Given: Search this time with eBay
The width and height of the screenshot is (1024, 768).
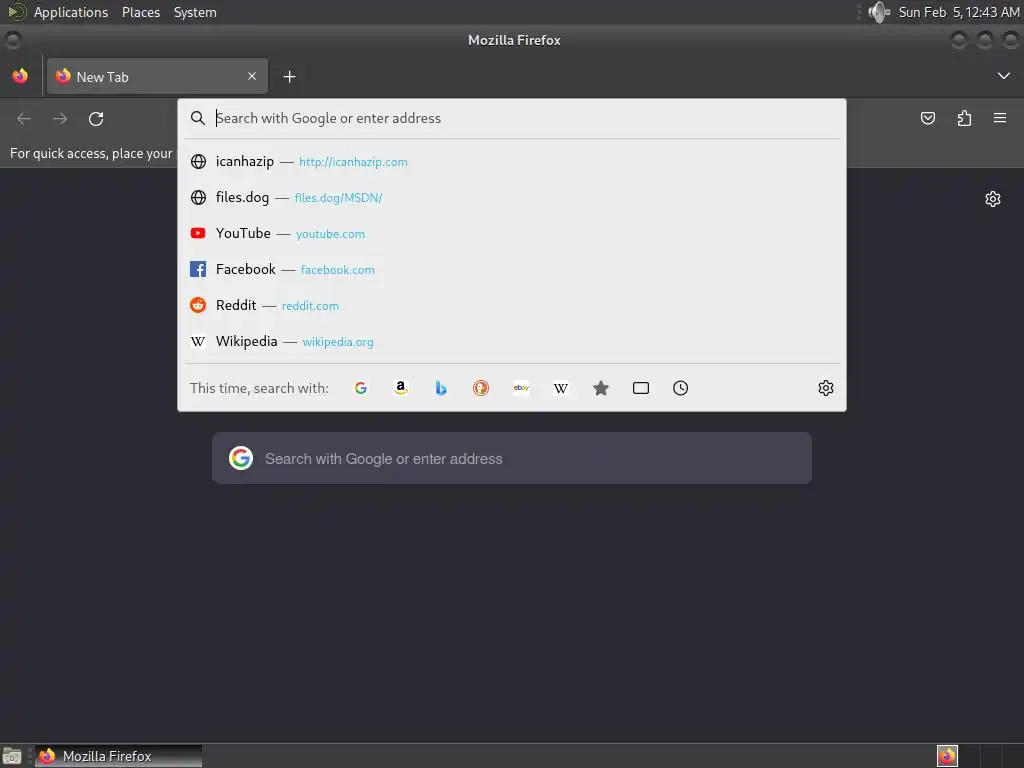Looking at the screenshot, I should tap(521, 388).
